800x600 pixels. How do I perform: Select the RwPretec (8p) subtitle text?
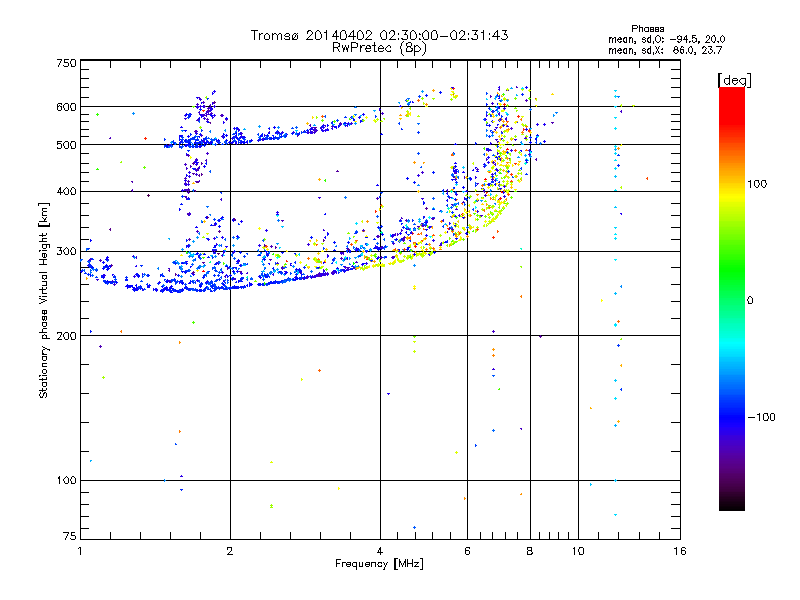point(379,47)
